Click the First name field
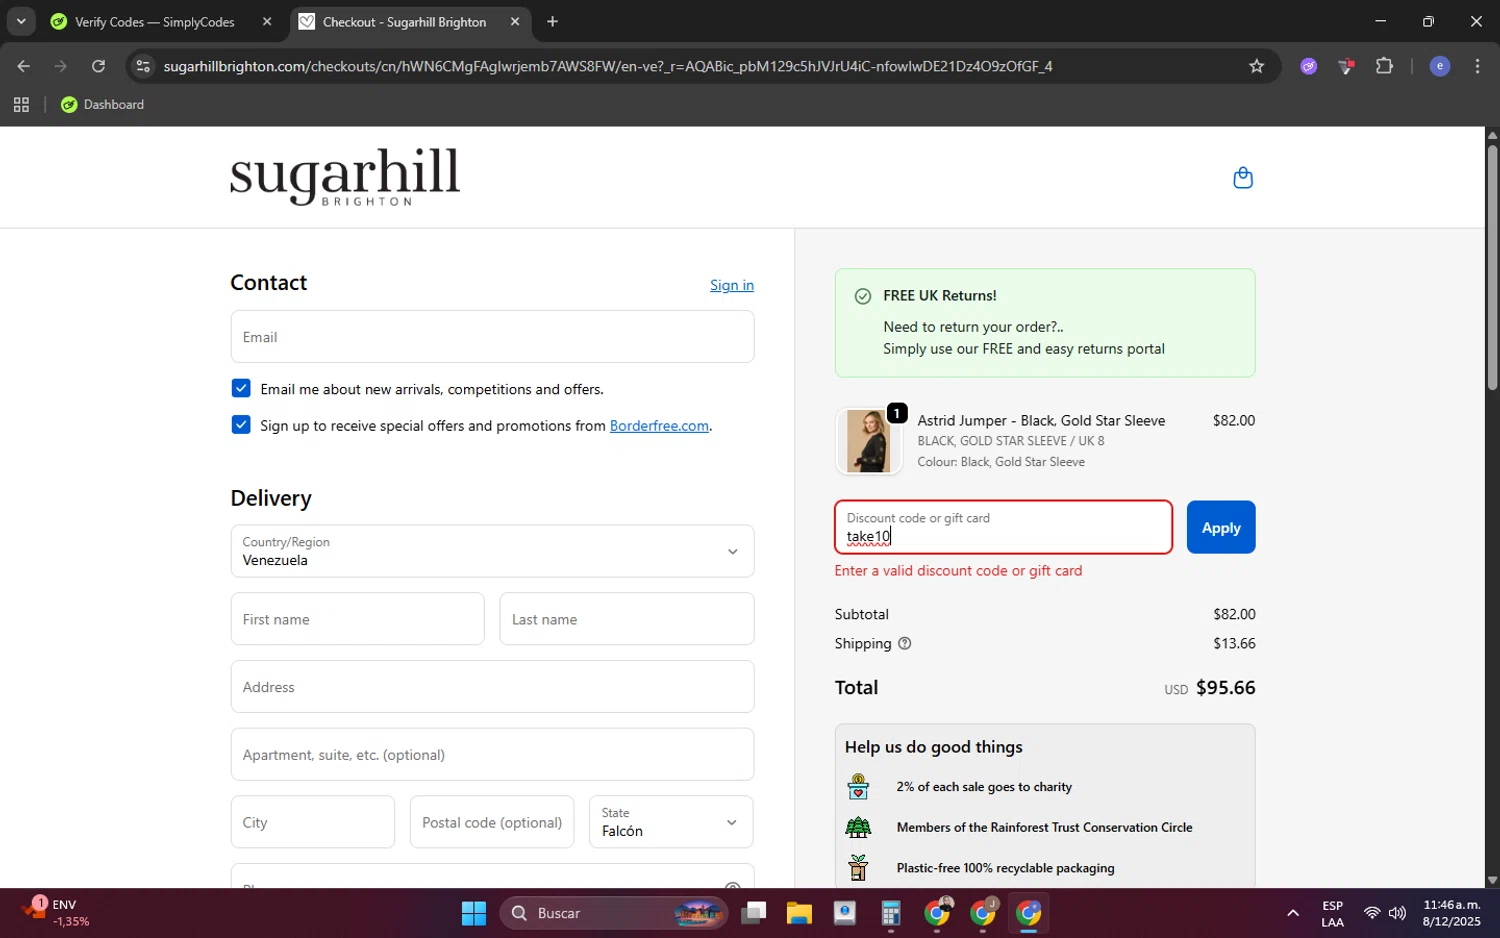The image size is (1500, 938). coord(357,619)
